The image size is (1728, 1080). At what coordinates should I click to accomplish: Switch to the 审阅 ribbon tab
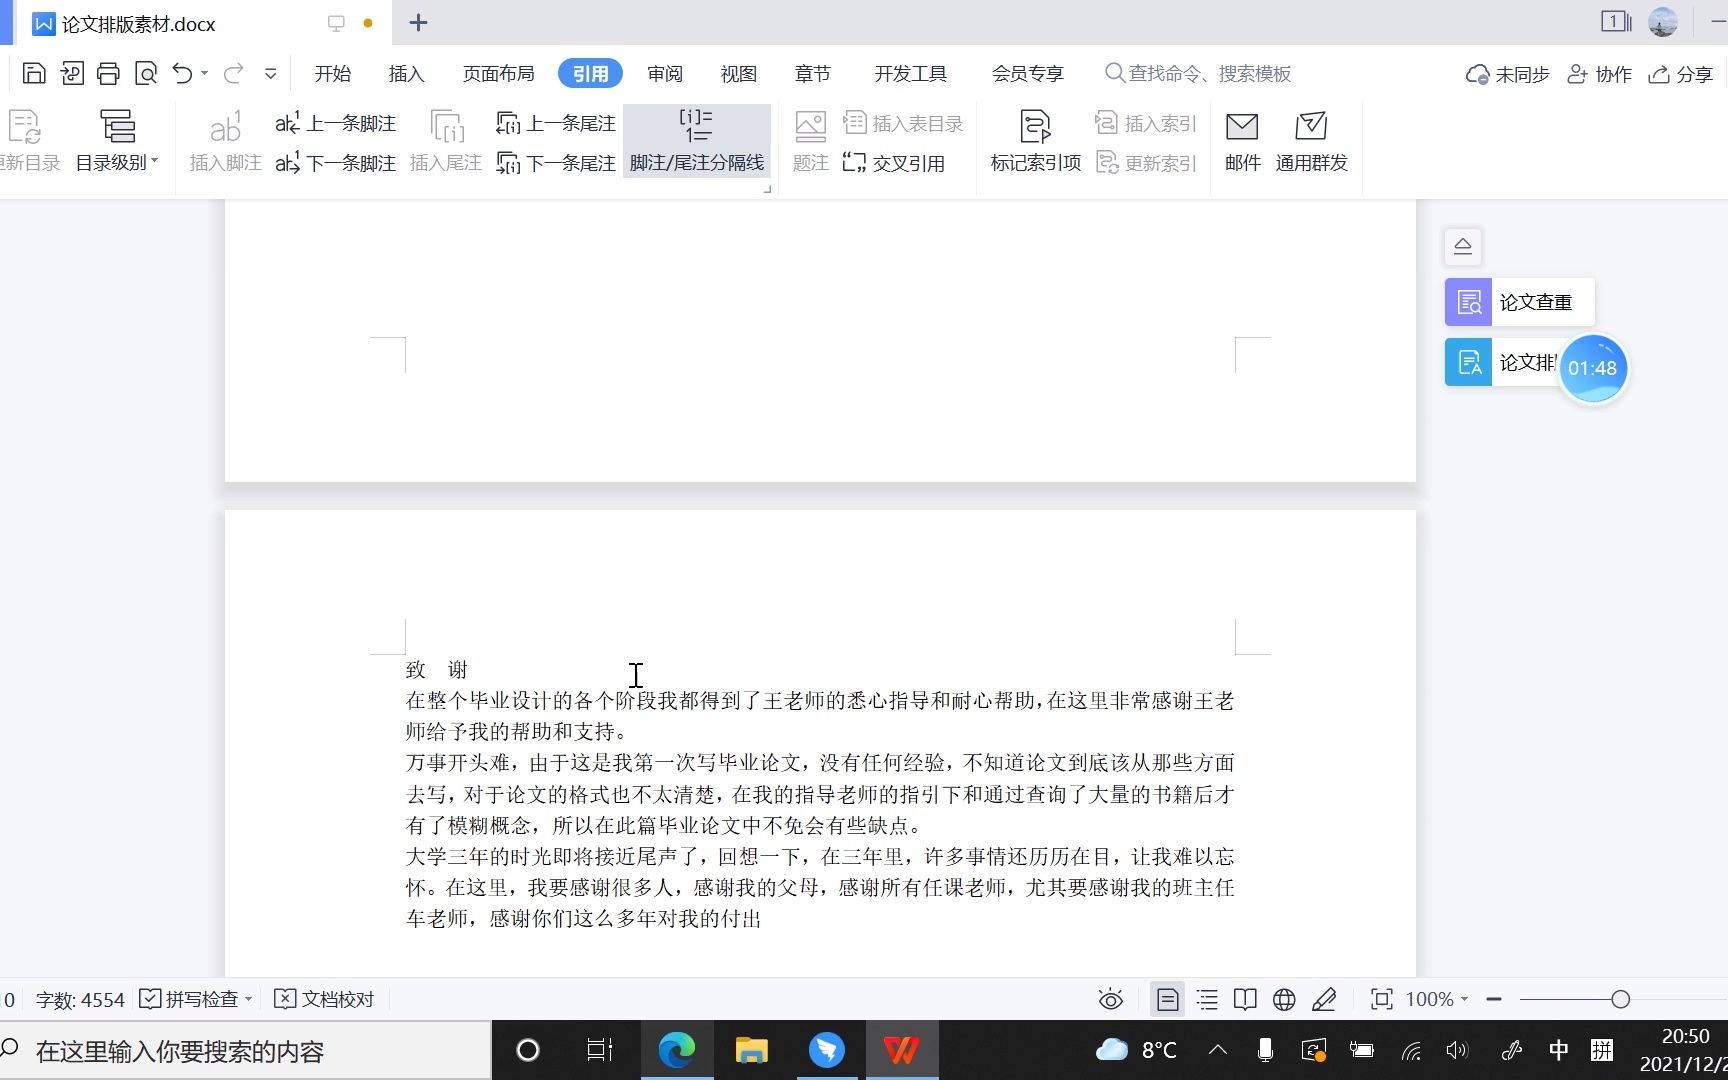point(664,73)
